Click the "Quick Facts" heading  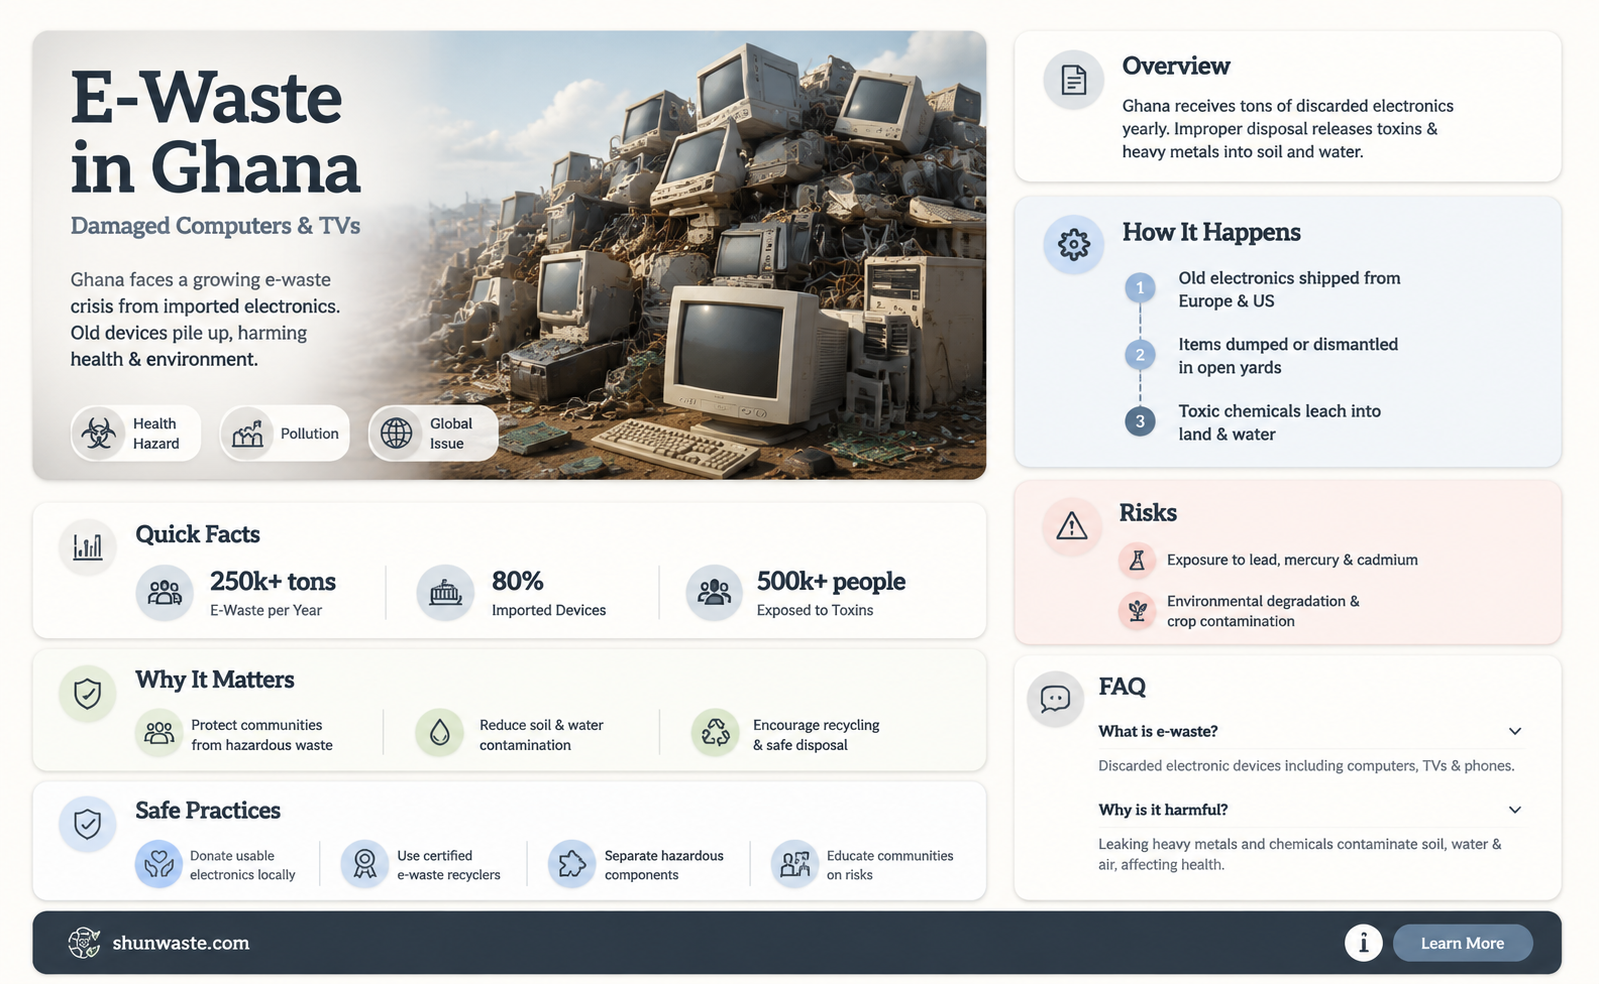tap(197, 534)
